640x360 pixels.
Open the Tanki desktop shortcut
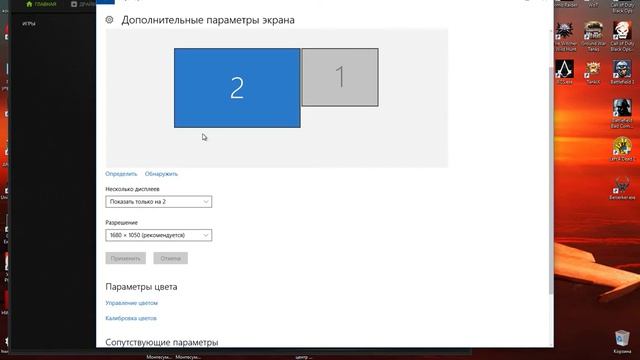(593, 73)
